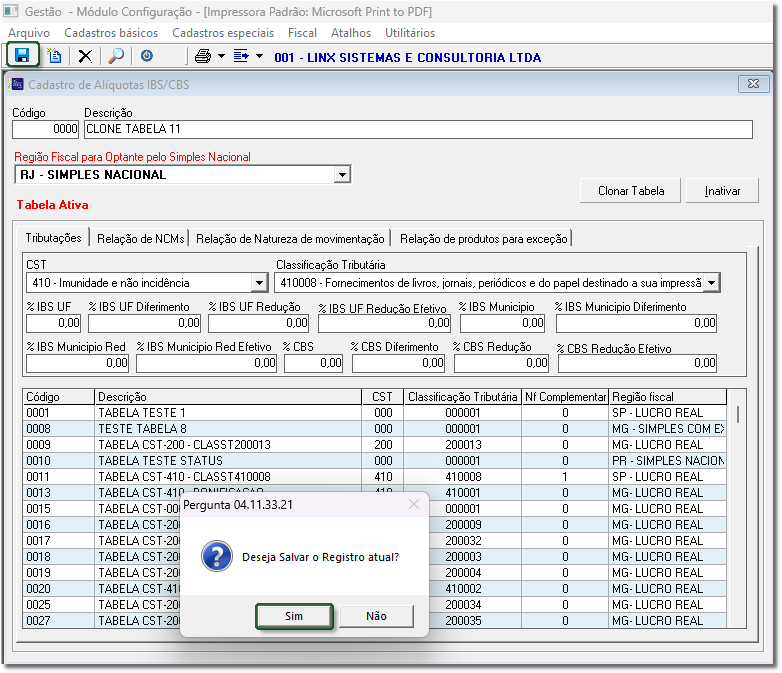Click the export list toolbar icon
Image resolution: width=782 pixels, height=673 pixels.
(241, 56)
